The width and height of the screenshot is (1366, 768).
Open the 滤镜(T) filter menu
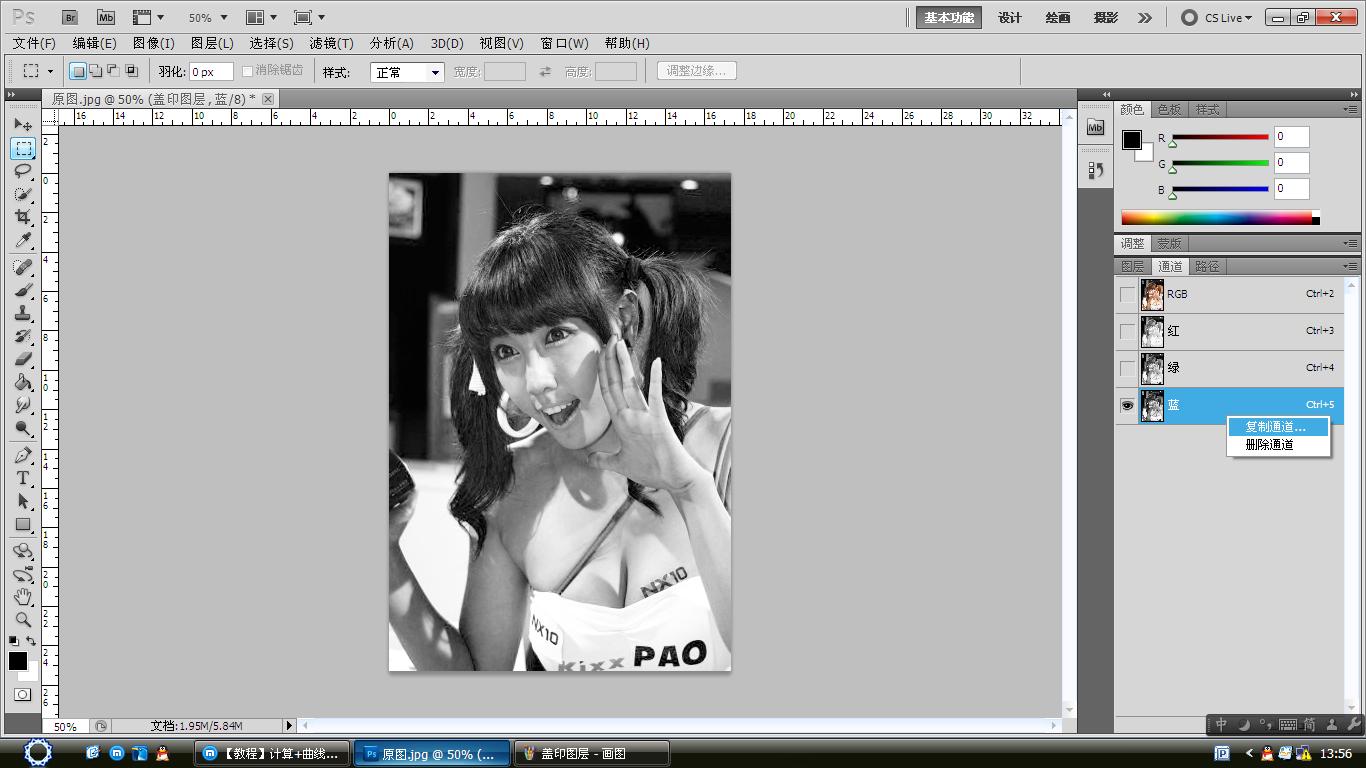[x=331, y=43]
